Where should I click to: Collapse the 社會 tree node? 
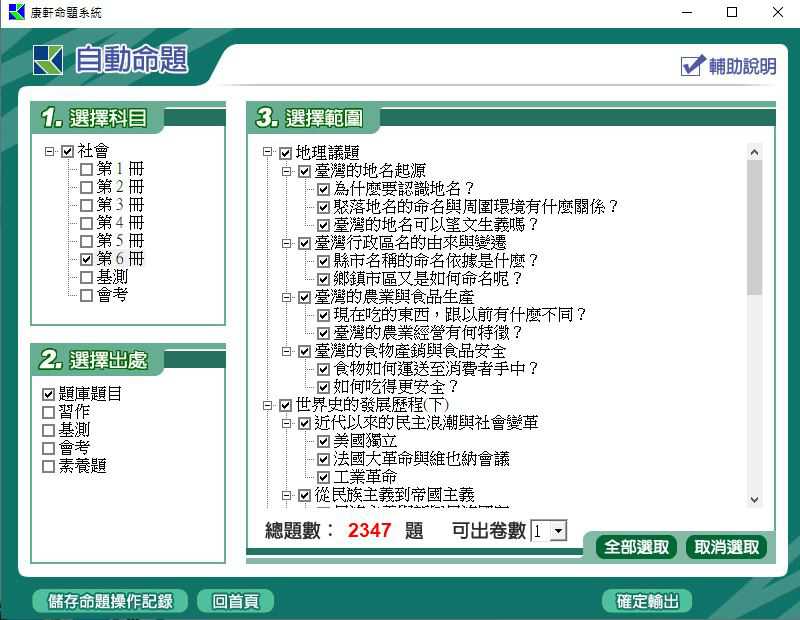[x=49, y=152]
